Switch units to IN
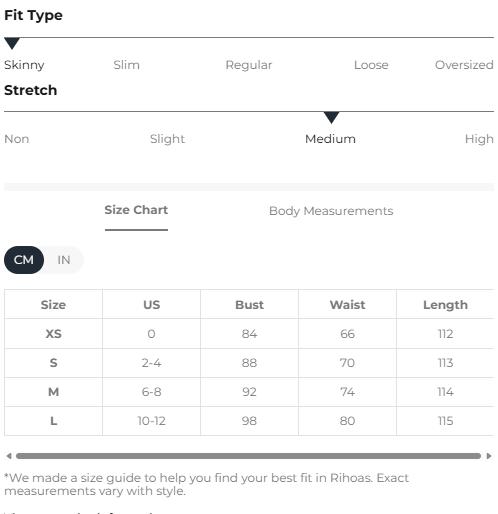 click(64, 260)
